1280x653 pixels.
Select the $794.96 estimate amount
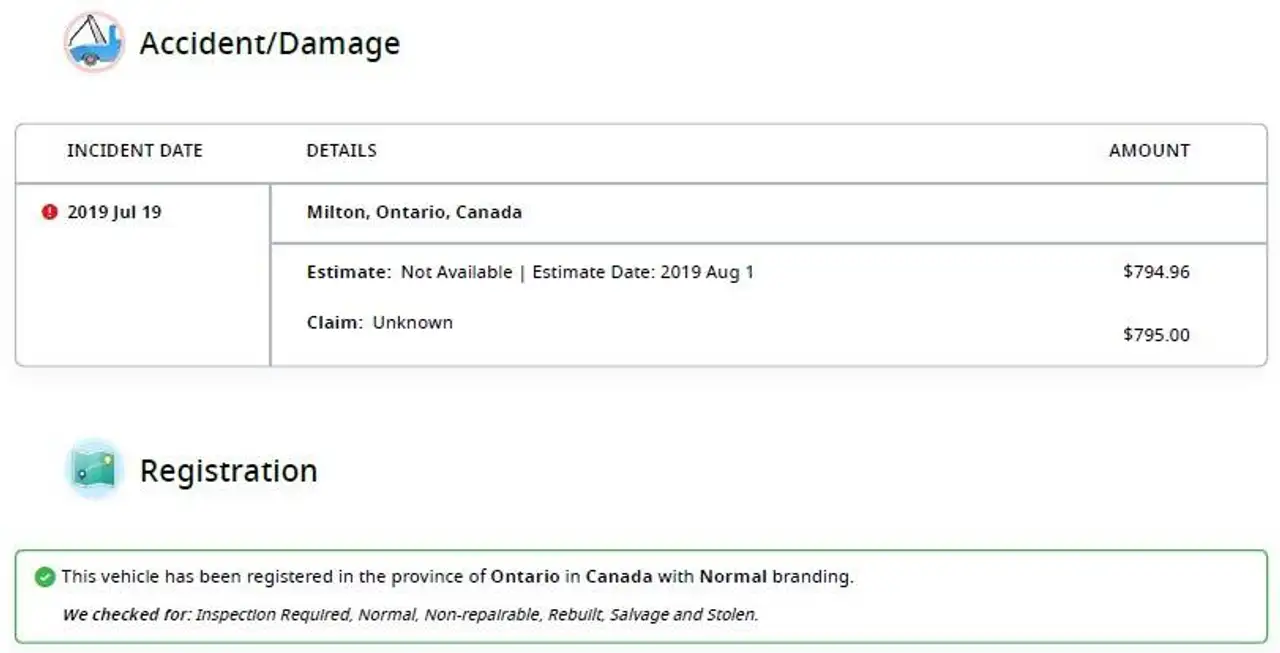pyautogui.click(x=1156, y=272)
